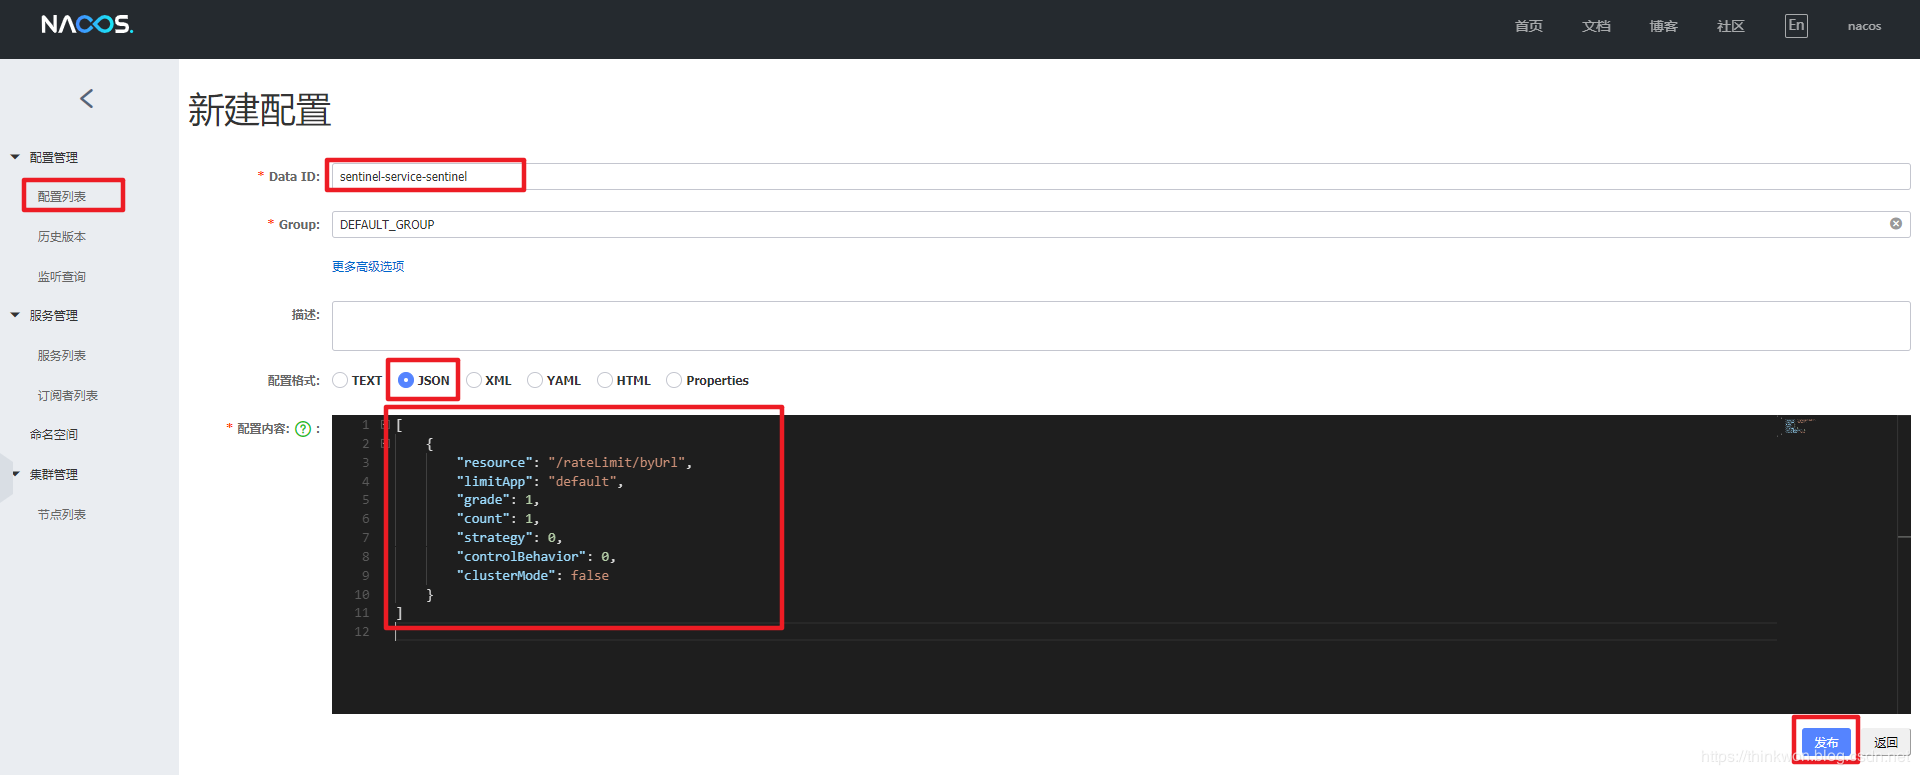Click the help question mark icon
Screen dimensions: 1920x775
pos(303,429)
